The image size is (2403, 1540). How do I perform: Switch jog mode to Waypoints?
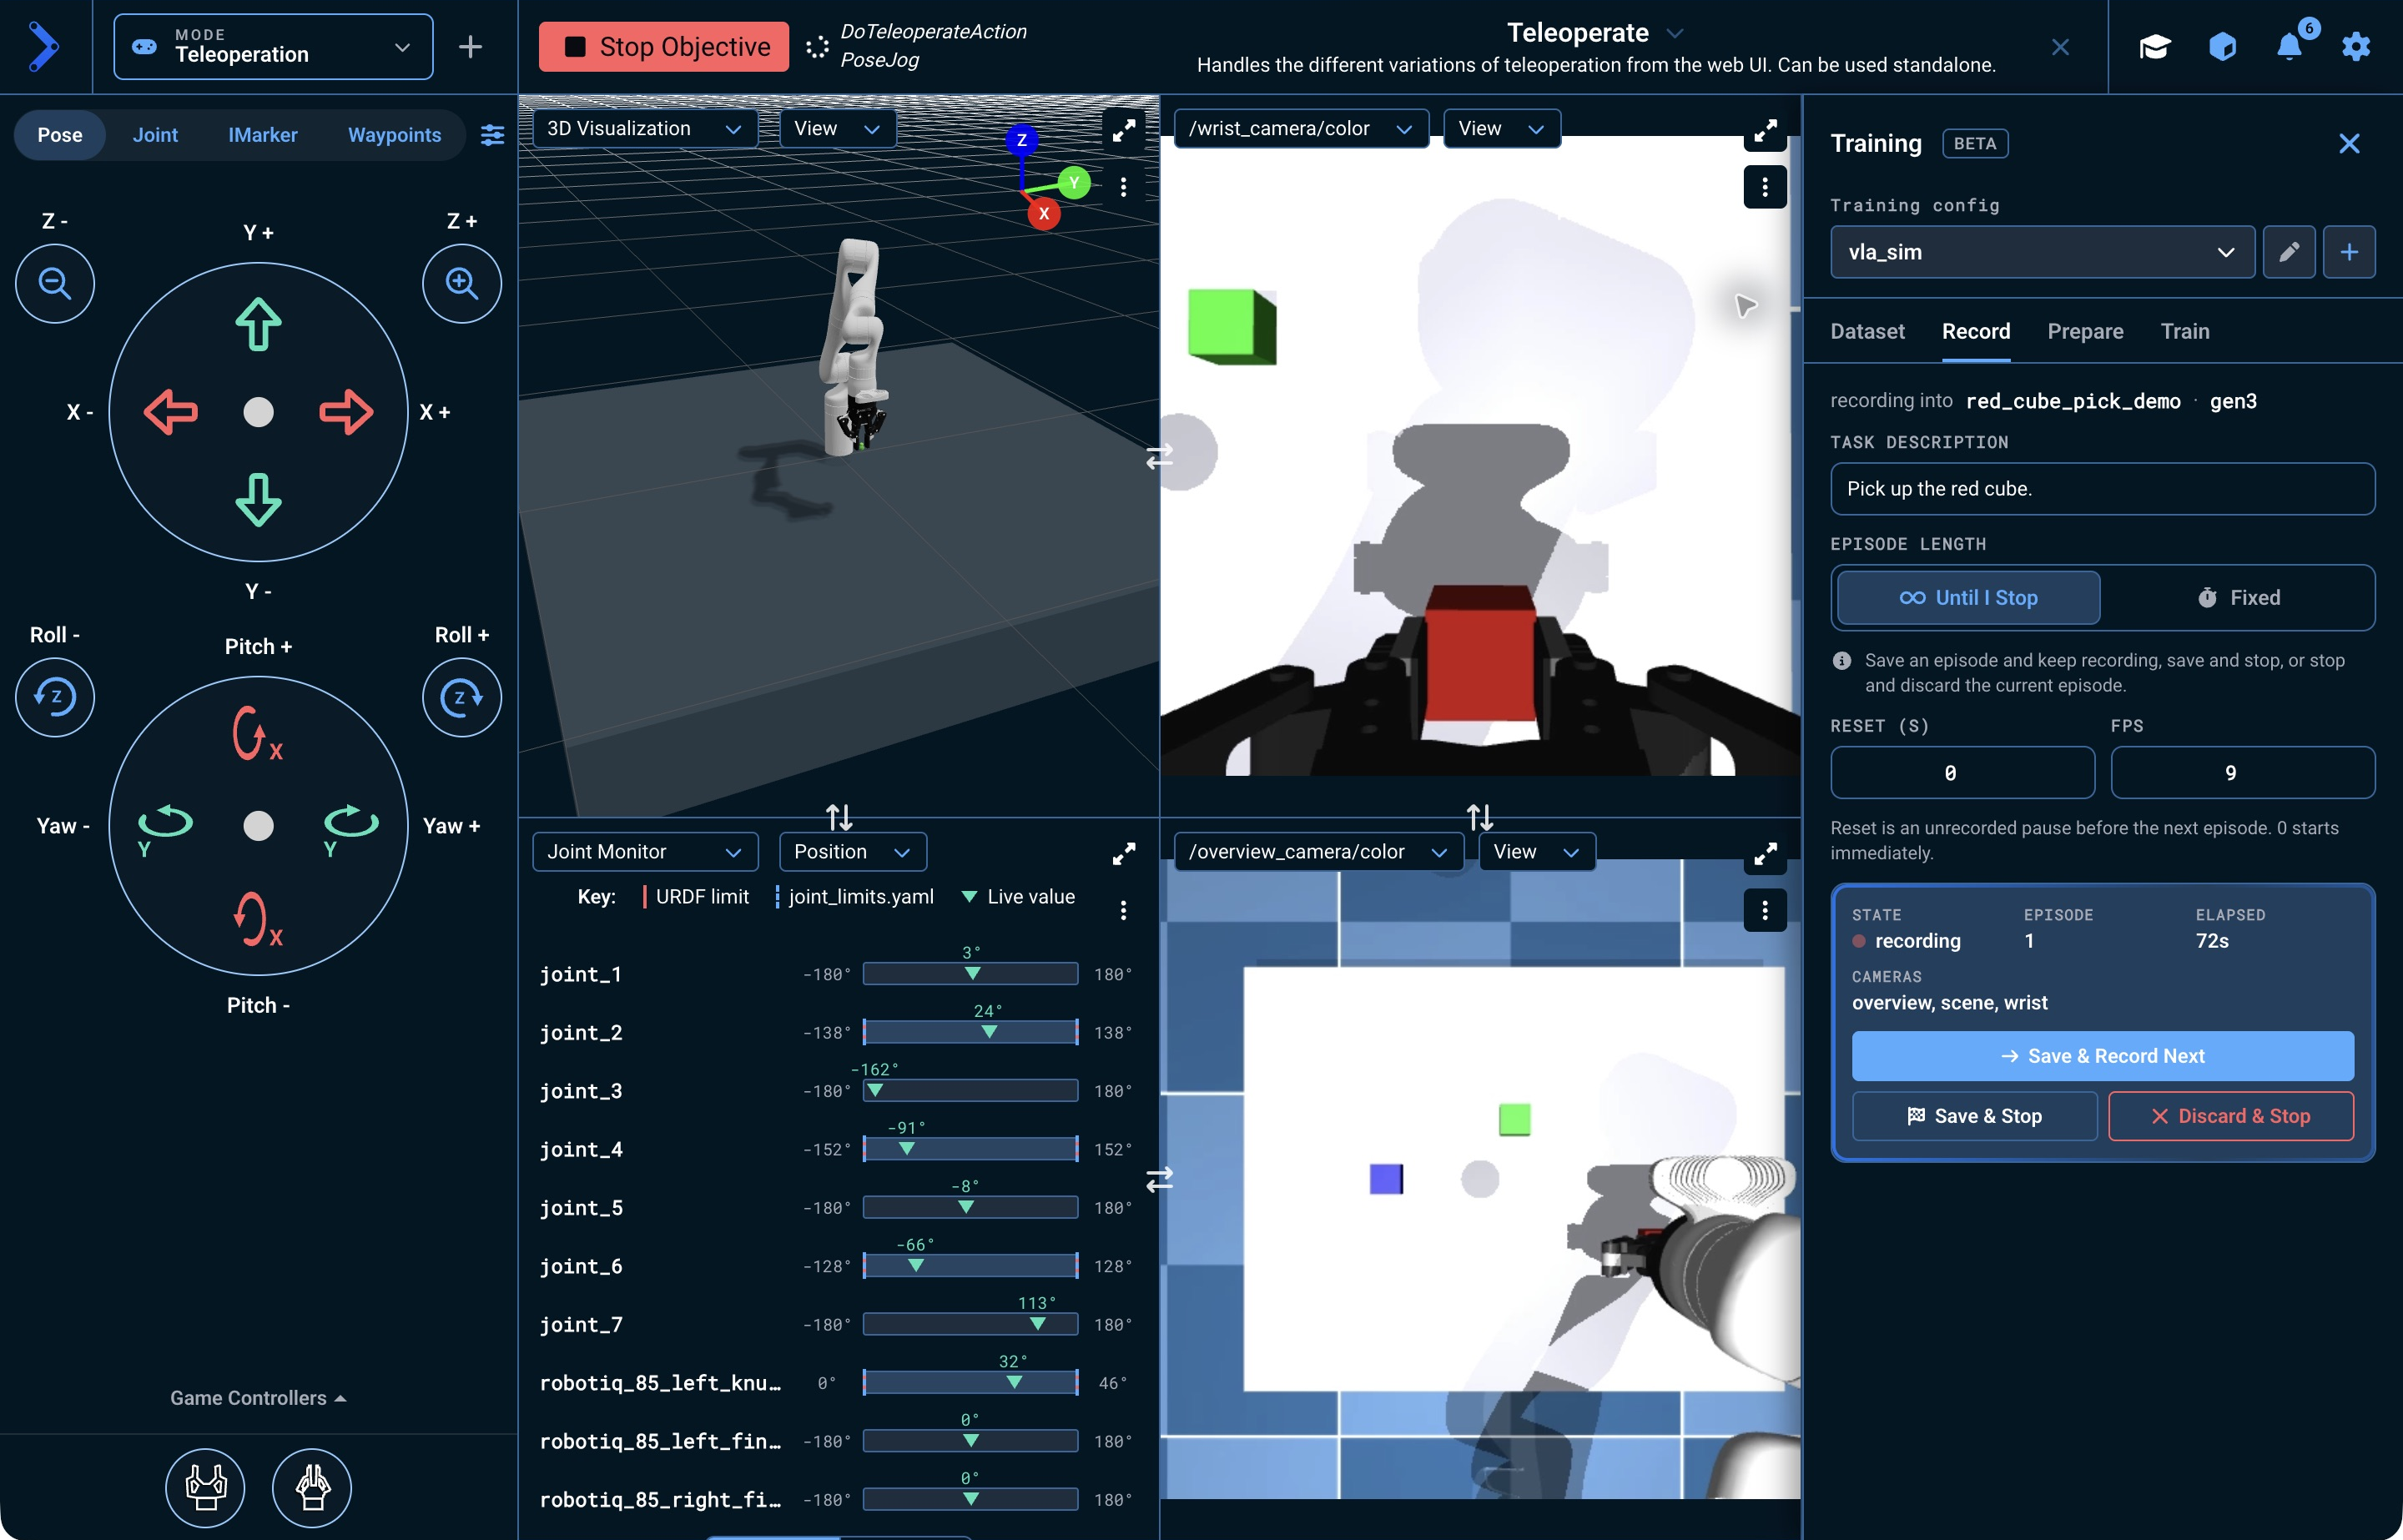(394, 135)
